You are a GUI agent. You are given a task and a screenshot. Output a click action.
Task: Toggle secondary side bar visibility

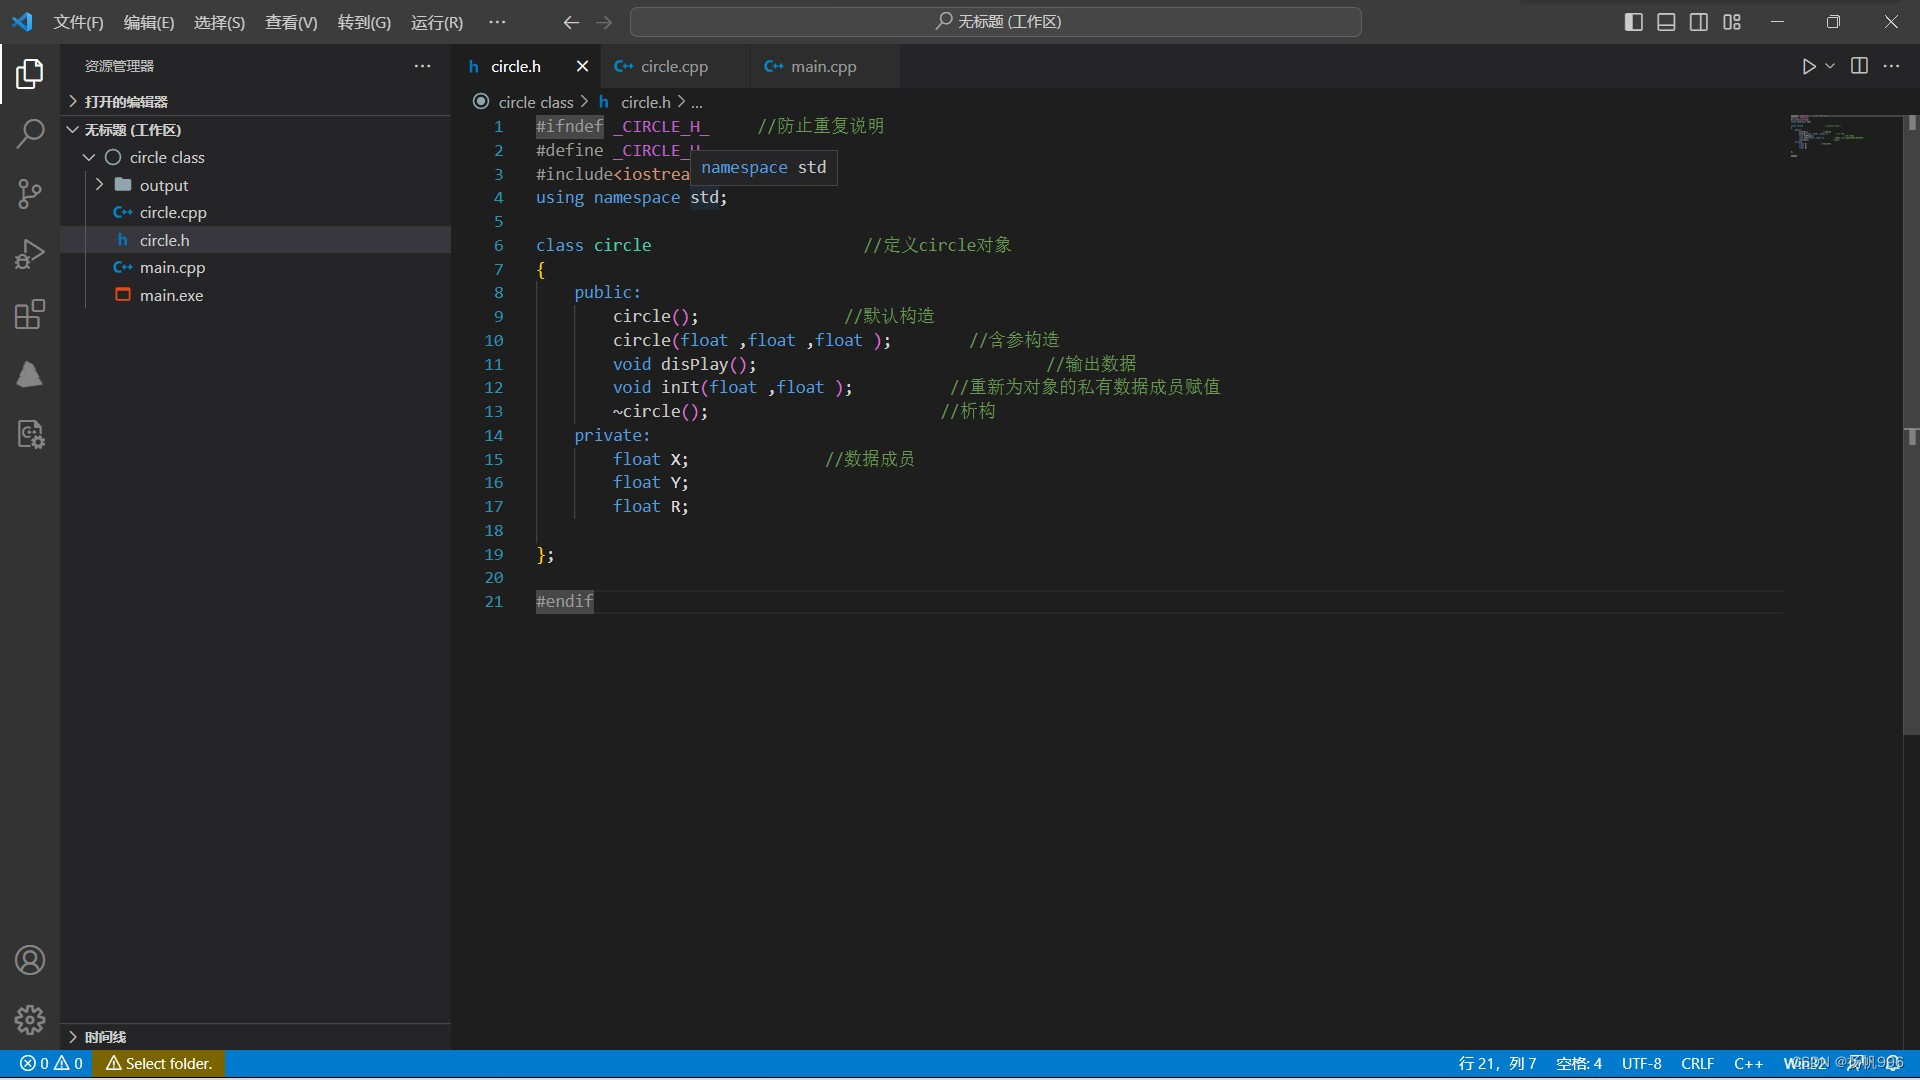1699,22
